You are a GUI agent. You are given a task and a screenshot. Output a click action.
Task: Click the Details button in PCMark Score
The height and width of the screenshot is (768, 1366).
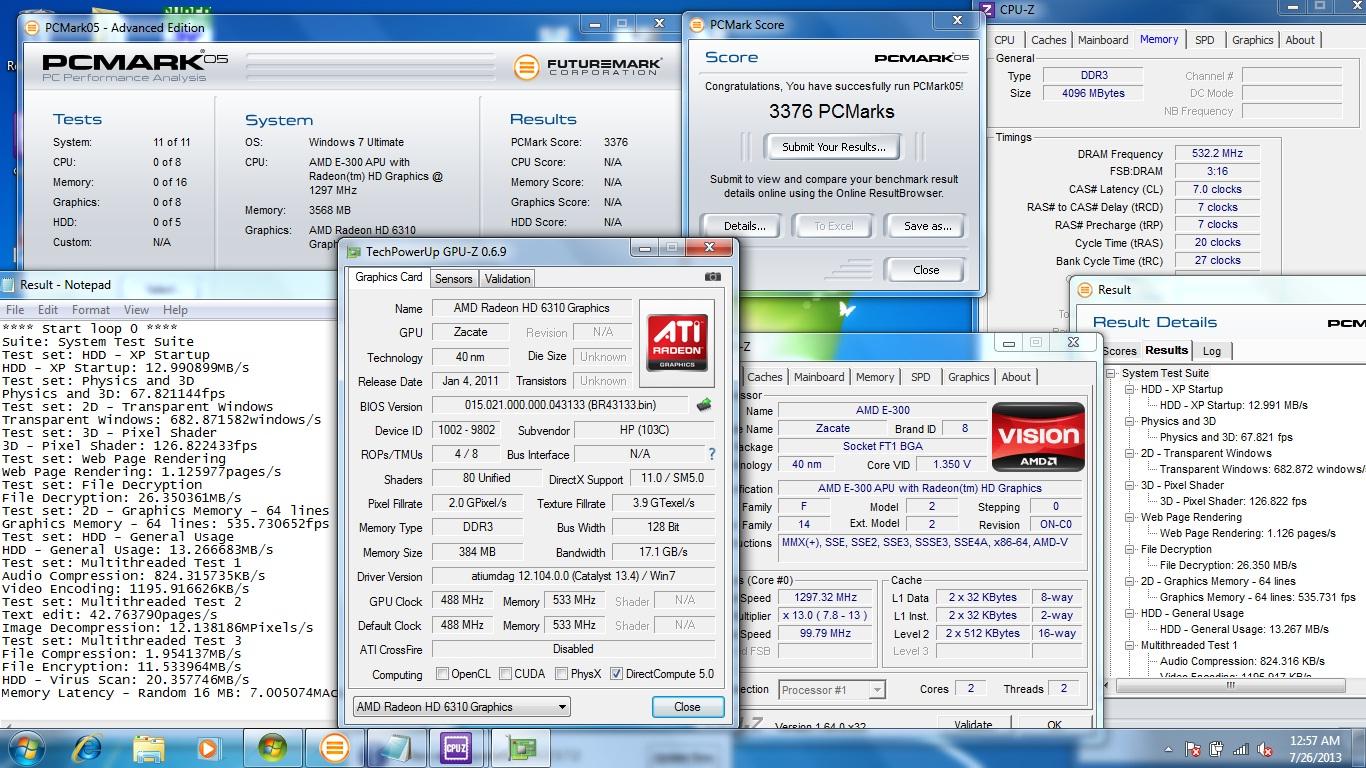(744, 226)
